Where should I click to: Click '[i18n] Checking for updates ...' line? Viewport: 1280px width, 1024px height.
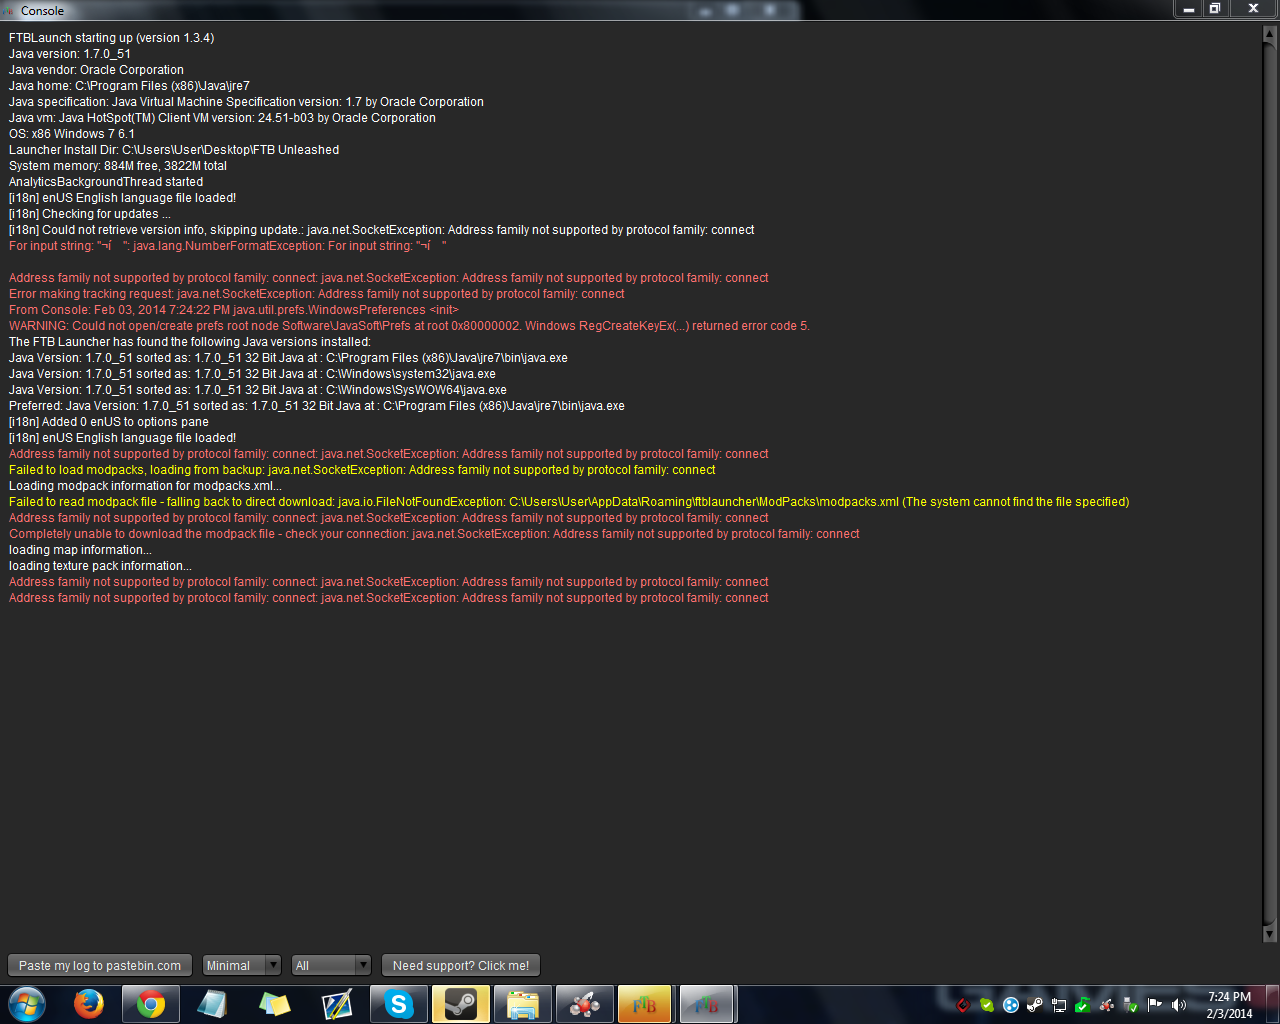coord(90,214)
